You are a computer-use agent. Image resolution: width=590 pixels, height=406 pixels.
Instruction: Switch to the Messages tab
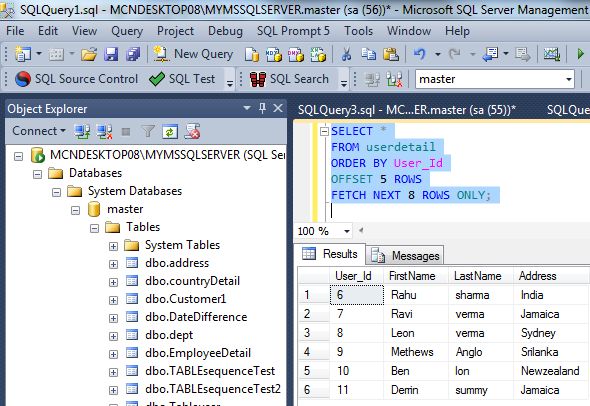405,255
